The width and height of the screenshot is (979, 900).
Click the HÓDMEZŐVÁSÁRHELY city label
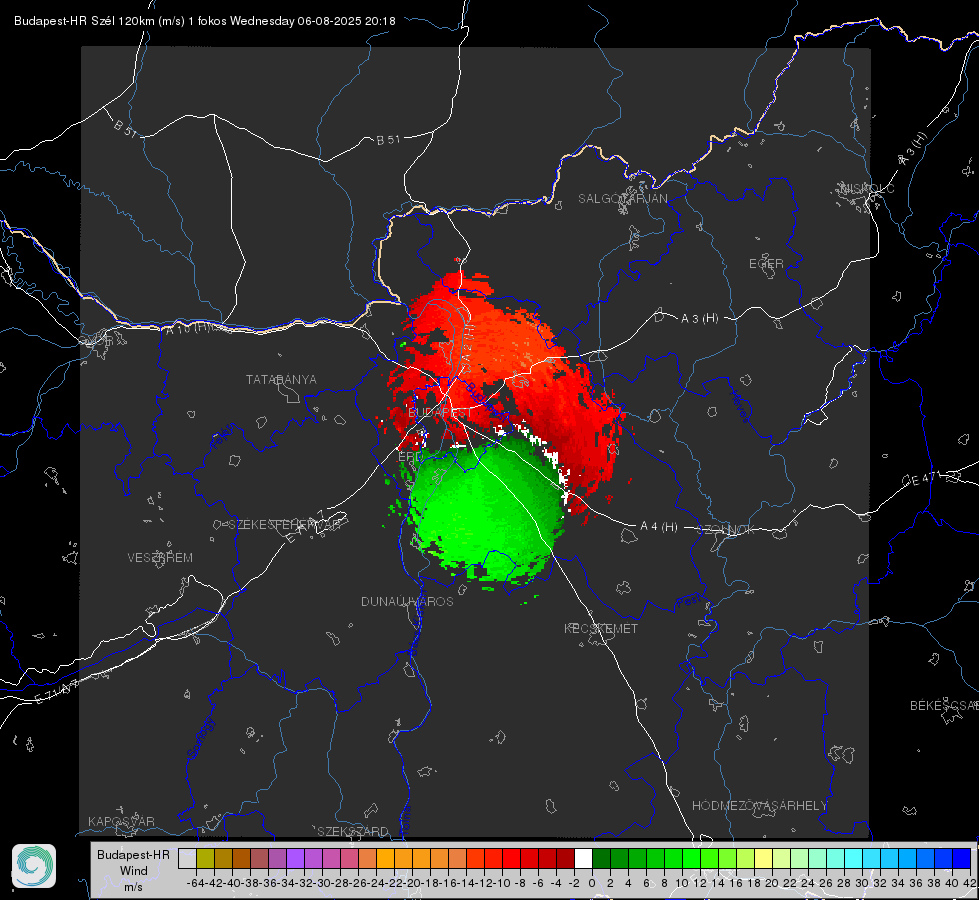tap(759, 806)
